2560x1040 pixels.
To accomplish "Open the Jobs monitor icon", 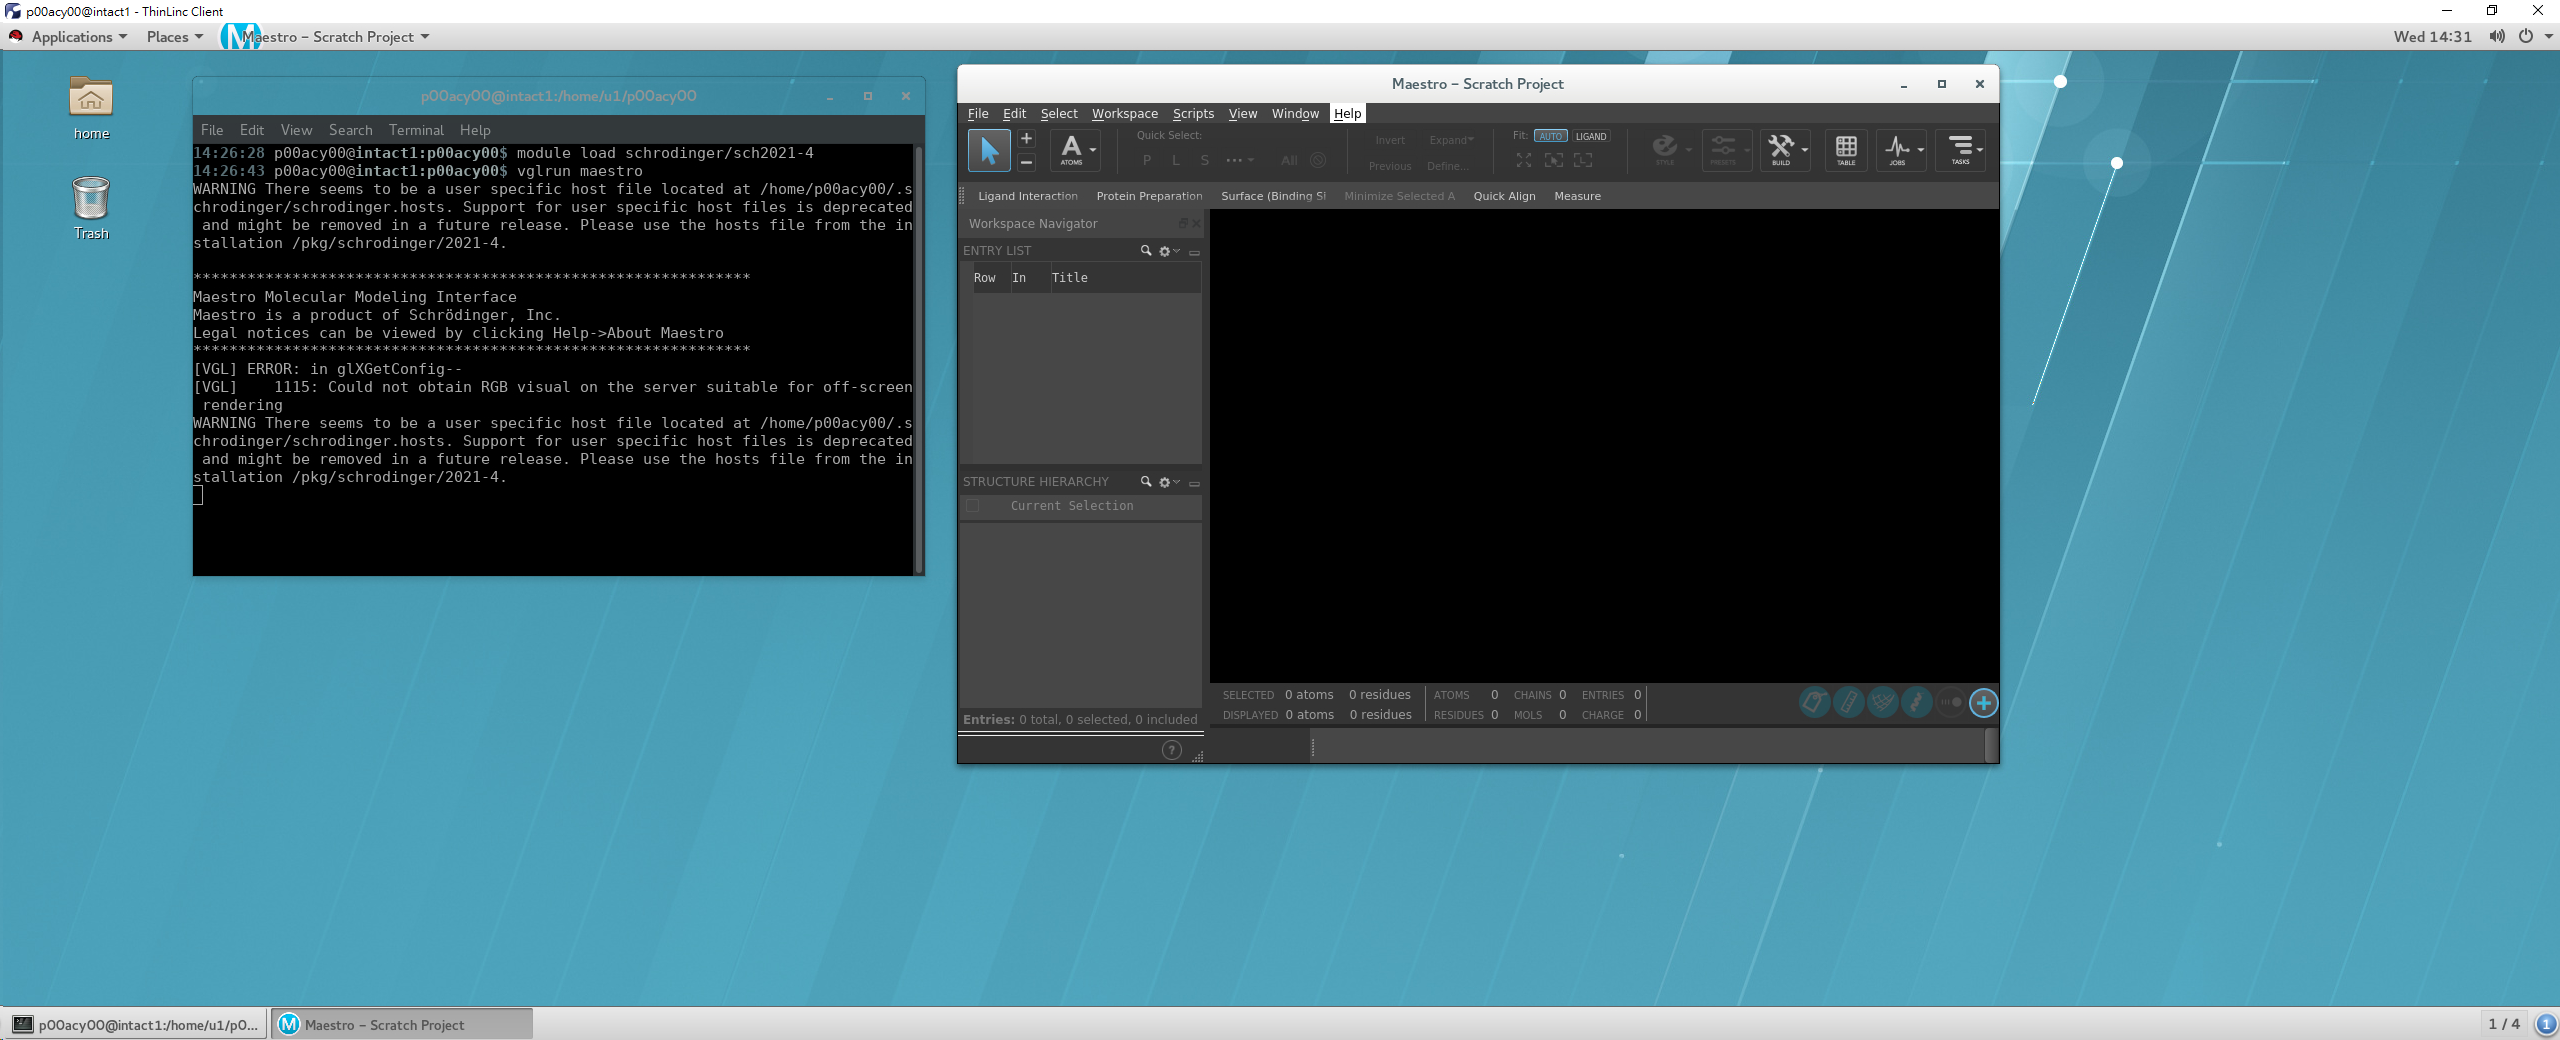I will point(1897,149).
